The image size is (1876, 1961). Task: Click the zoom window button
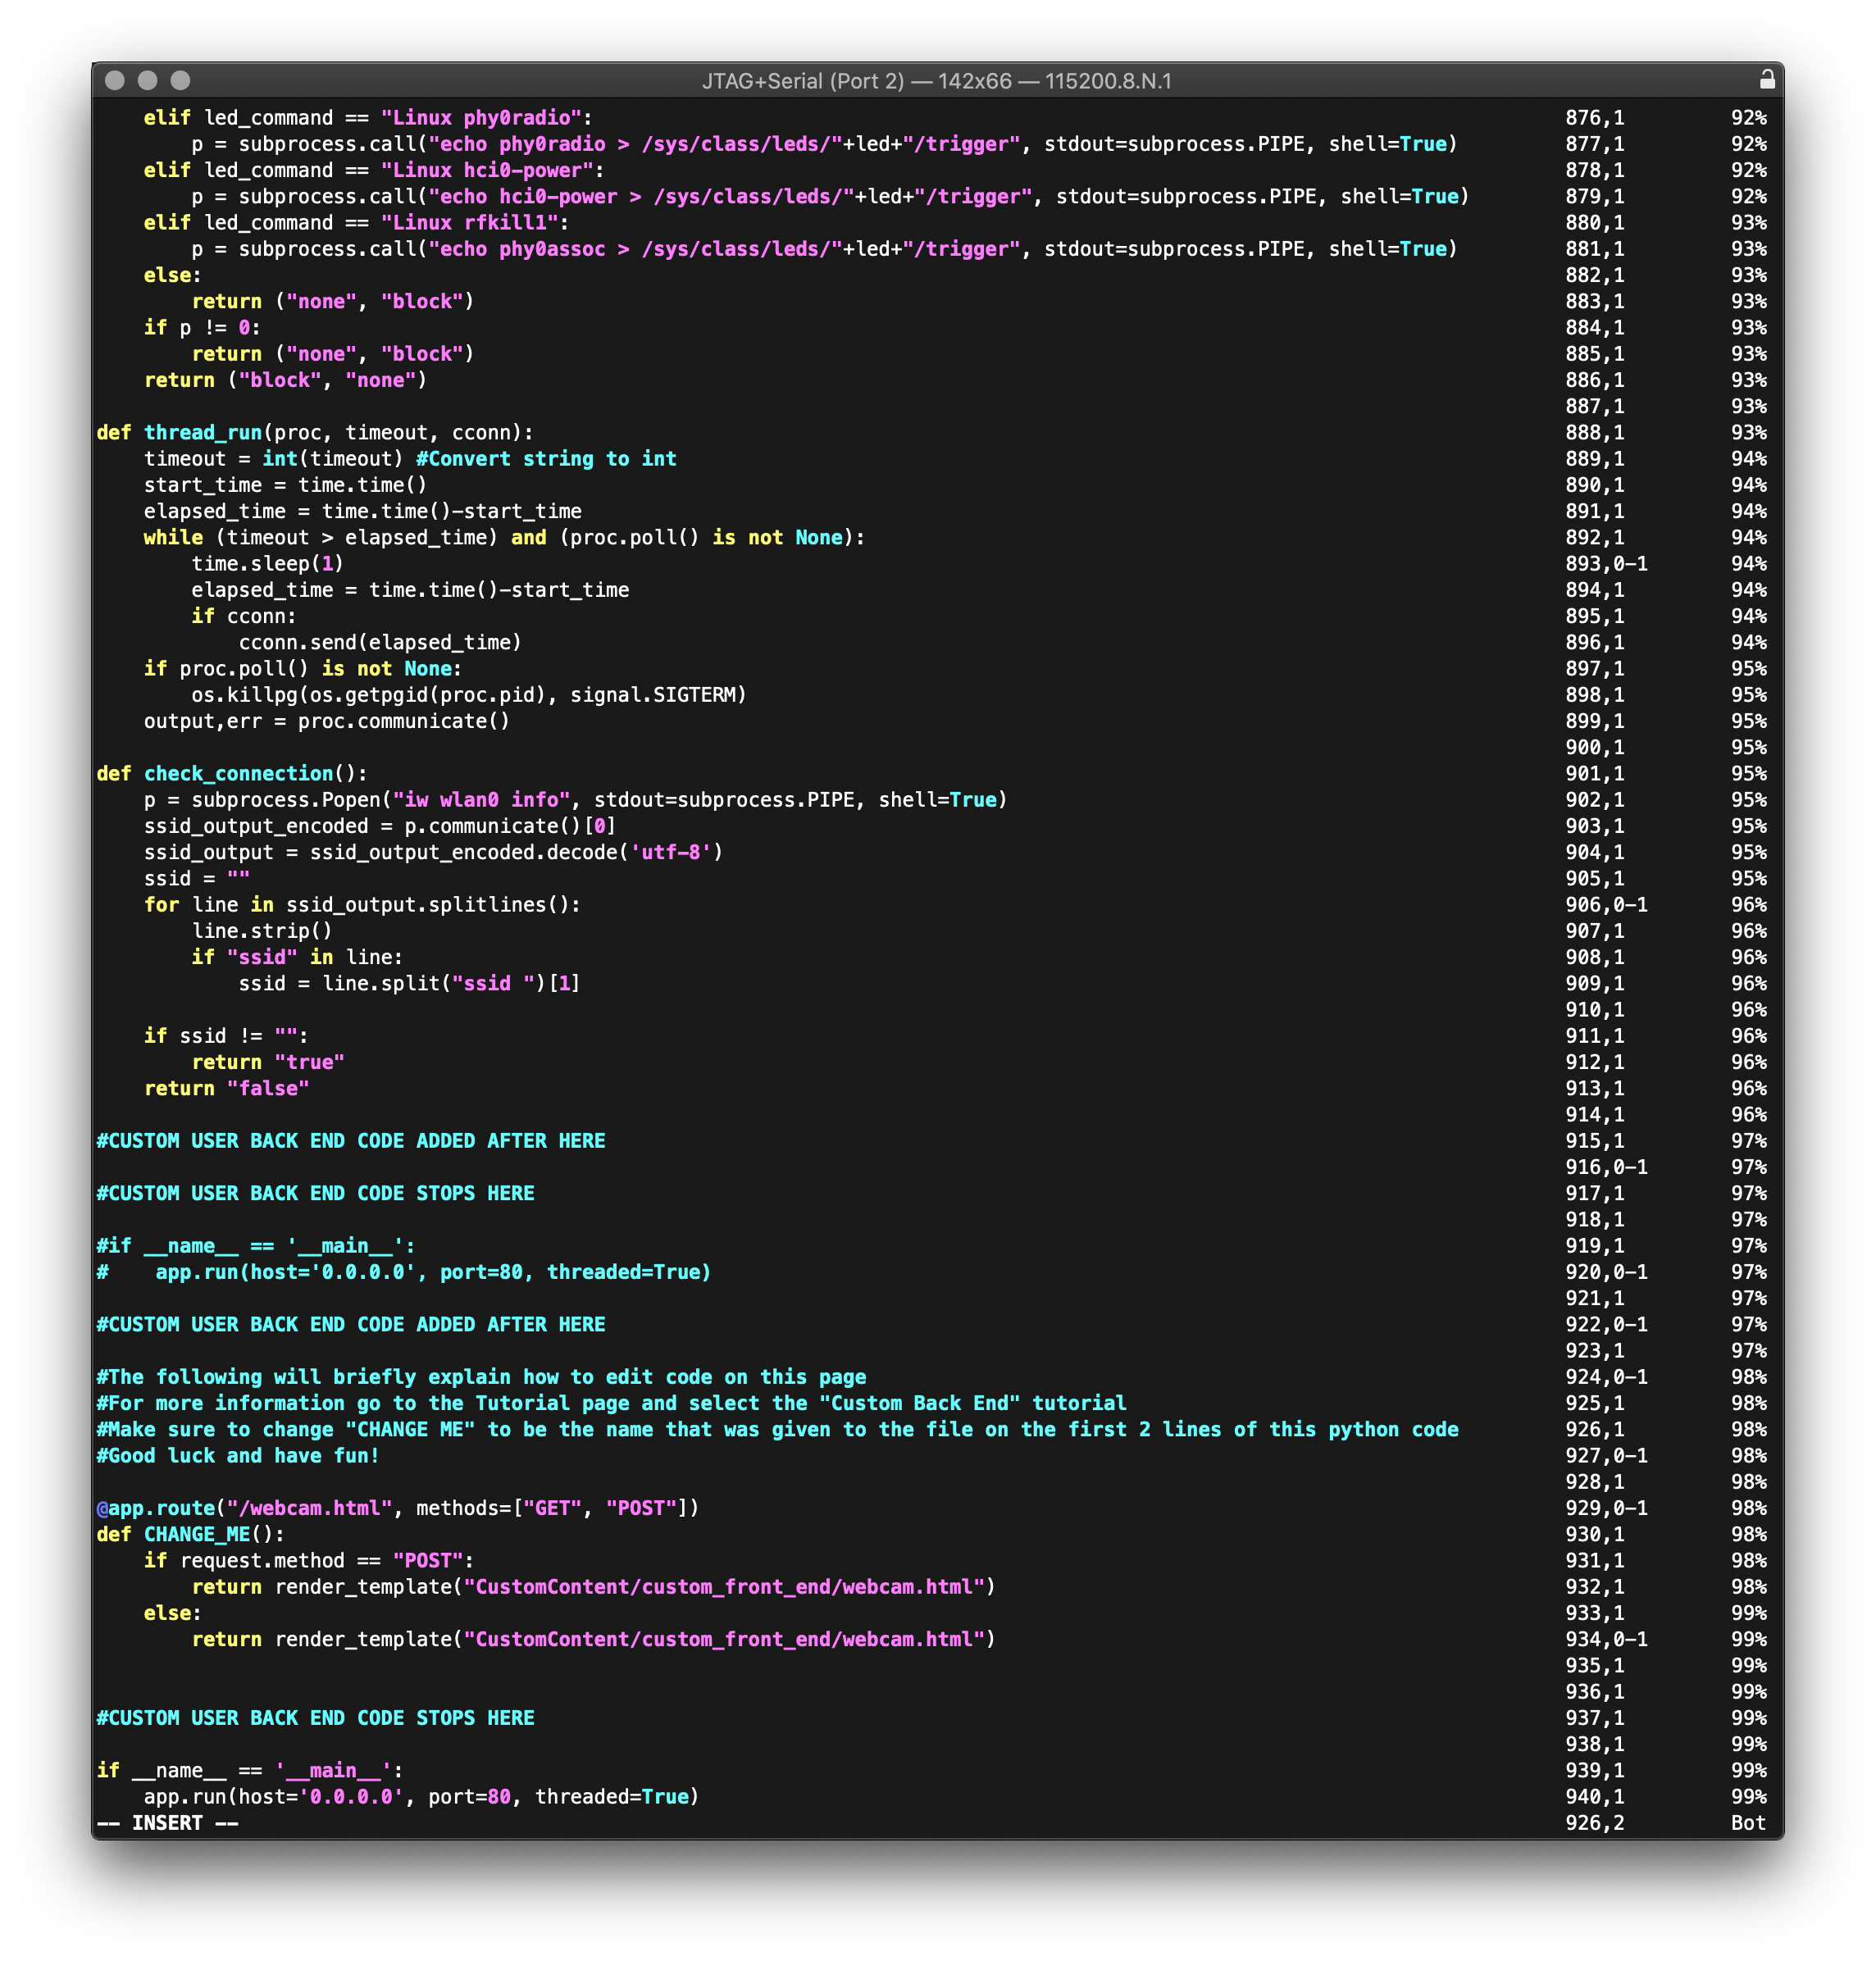[180, 80]
